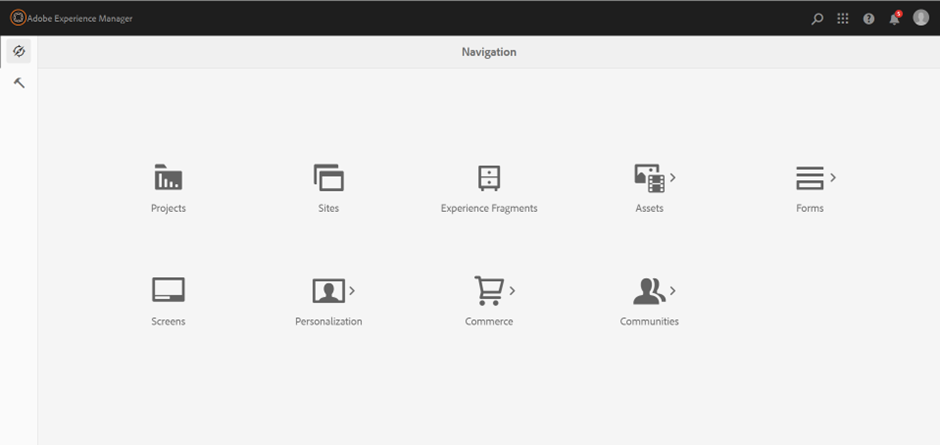
Task: Select the Tools hammer icon in sidebar
Action: [x=19, y=83]
